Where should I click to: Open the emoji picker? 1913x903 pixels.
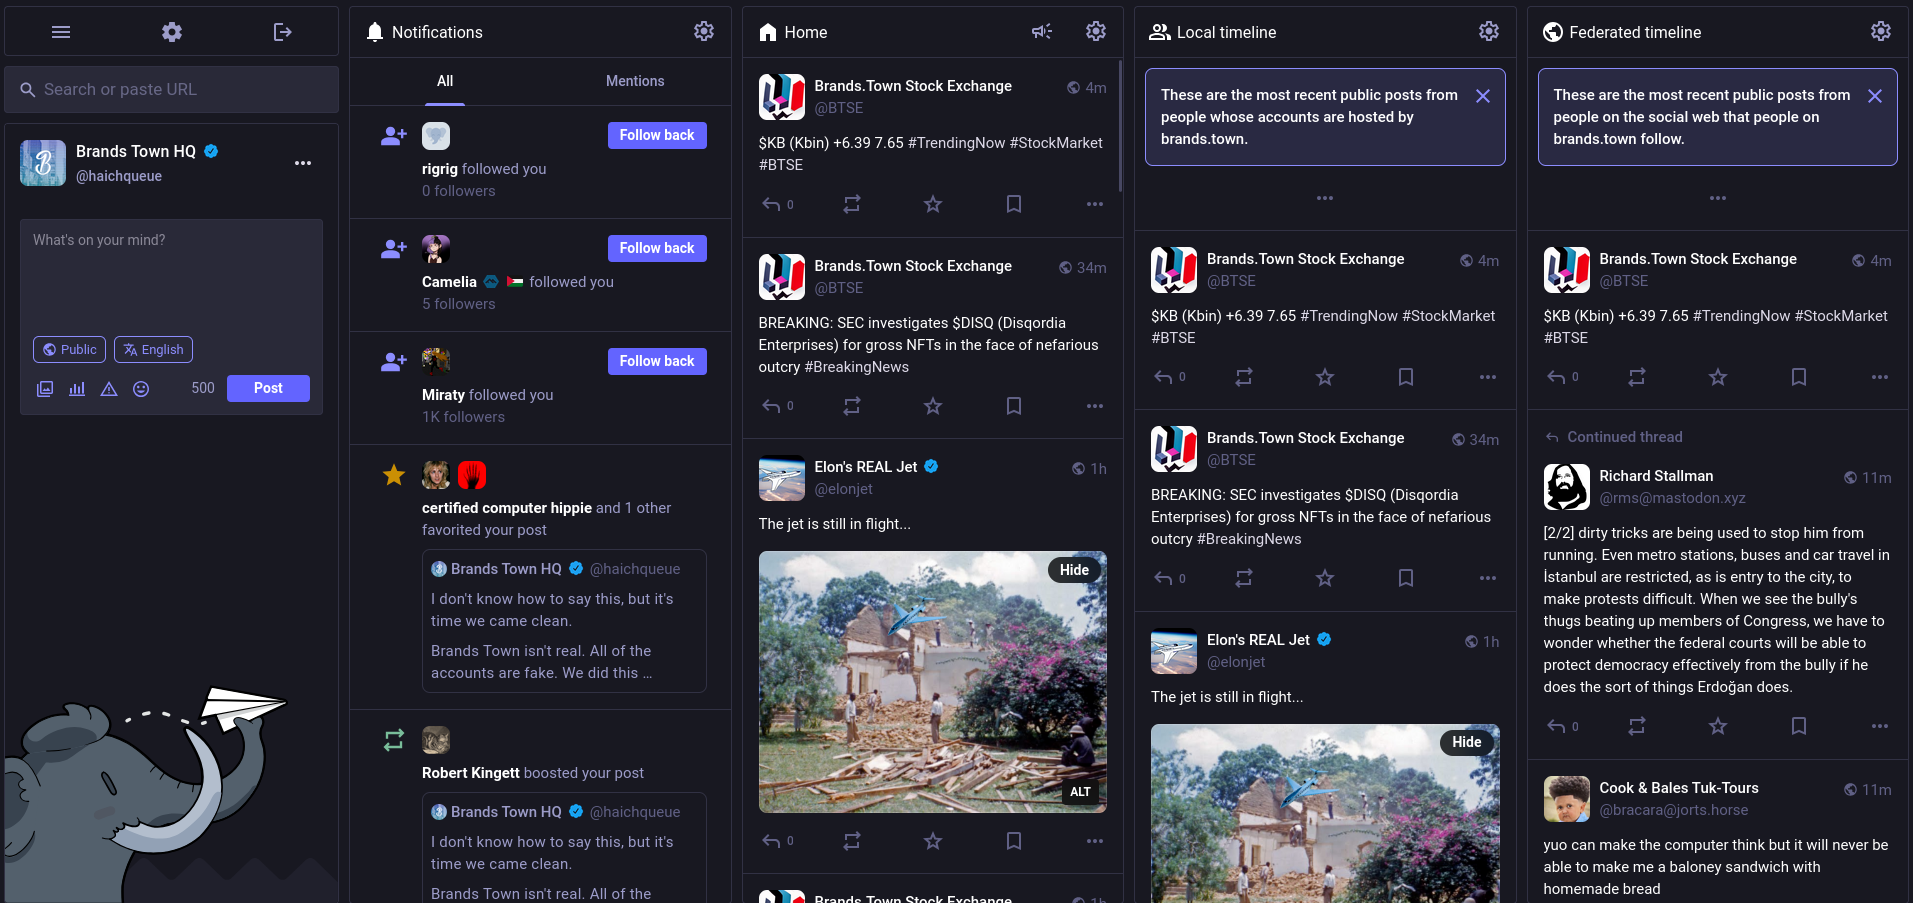[141, 389]
